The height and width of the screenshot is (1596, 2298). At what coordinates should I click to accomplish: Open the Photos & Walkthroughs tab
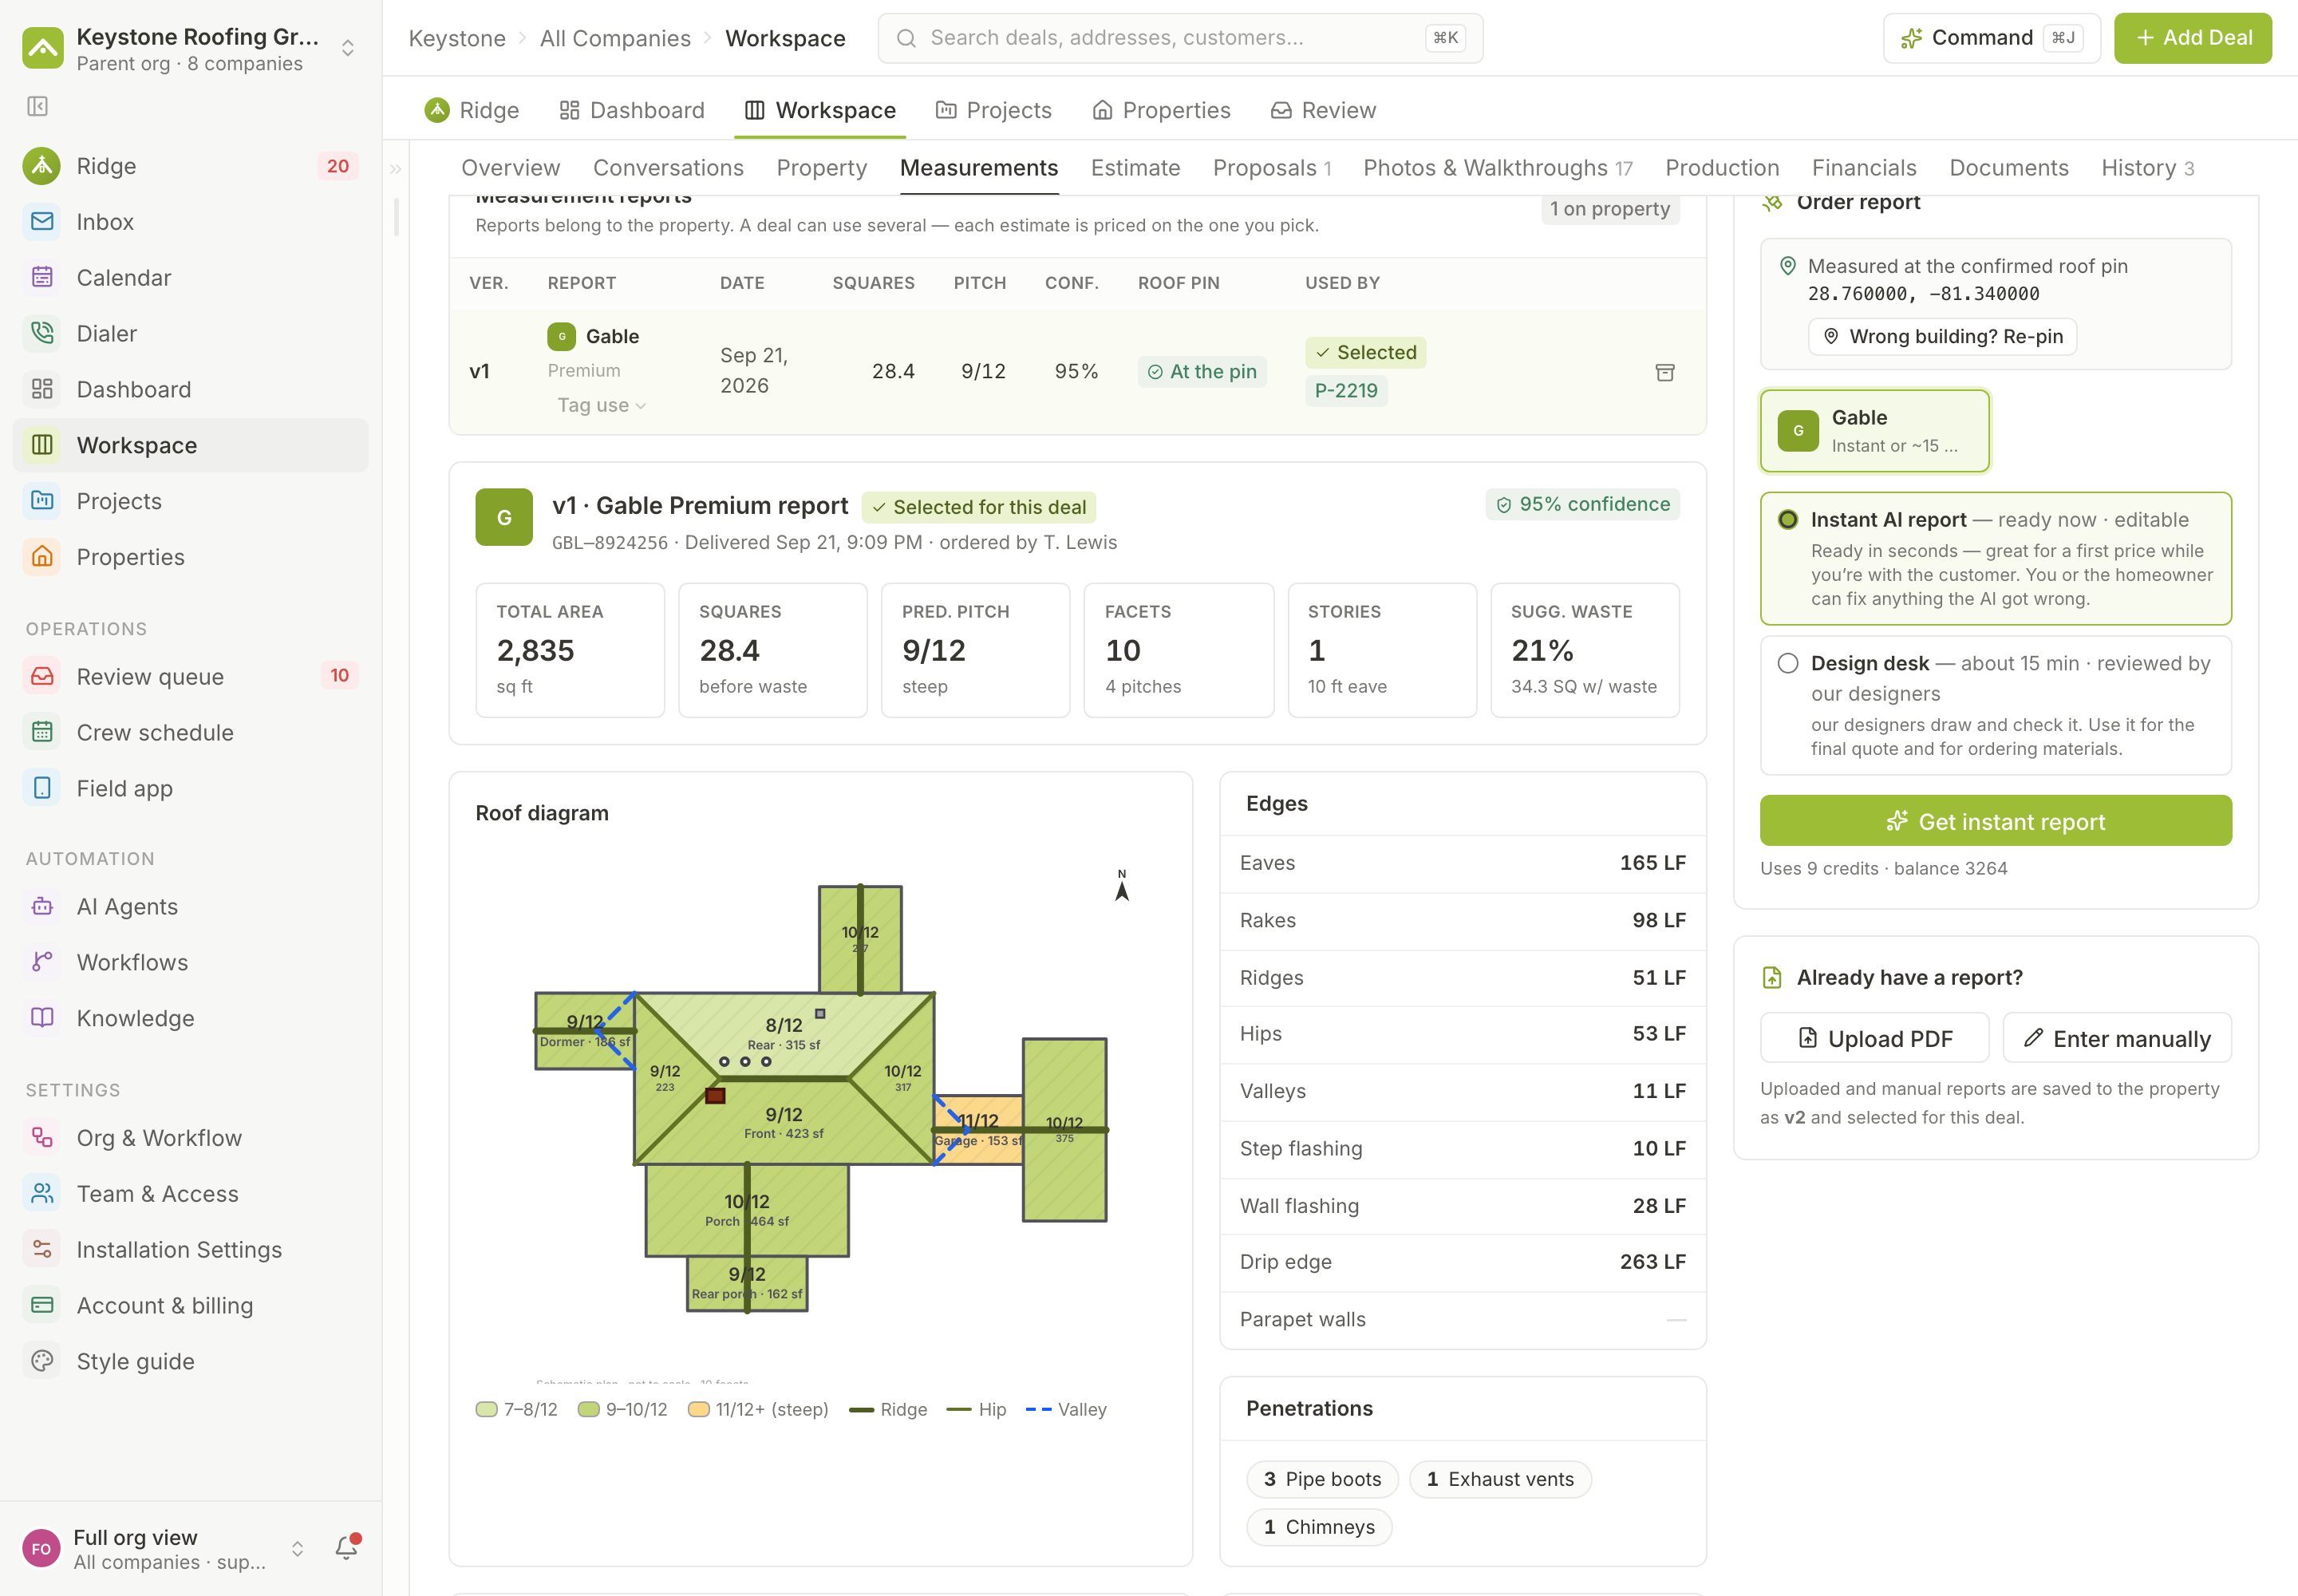click(x=1497, y=168)
